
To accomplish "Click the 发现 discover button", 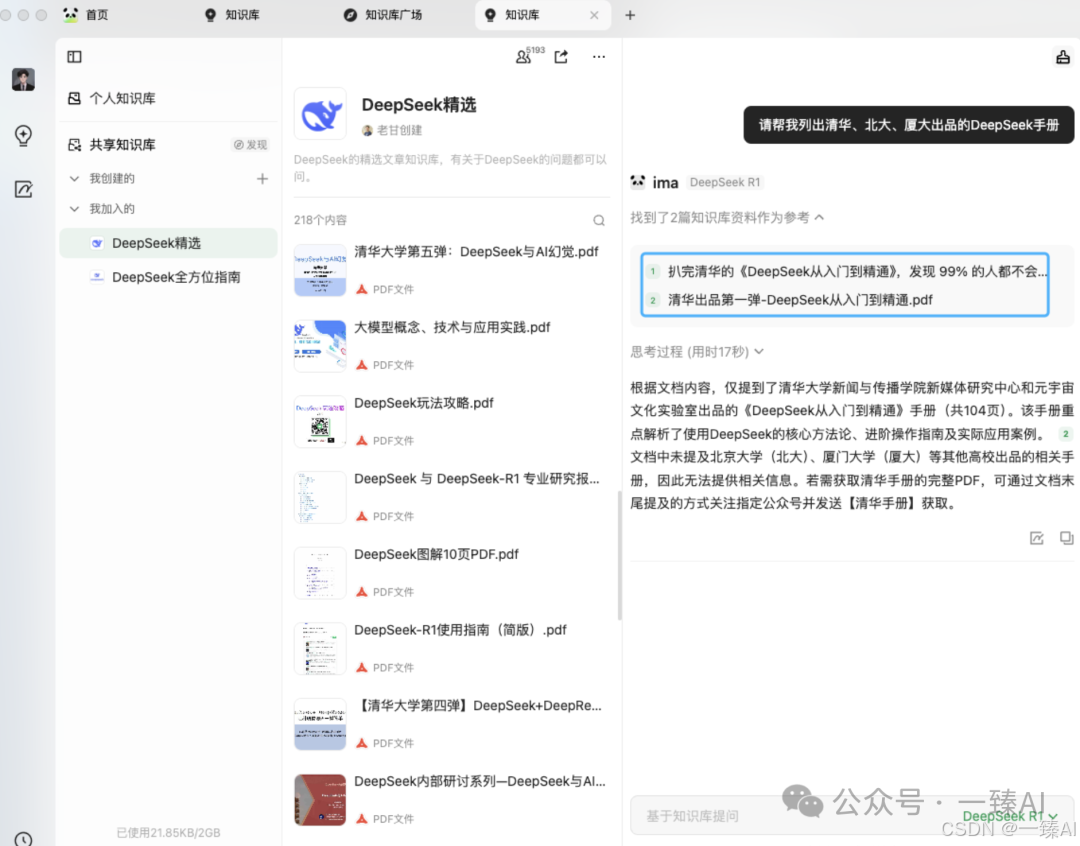I will (250, 145).
